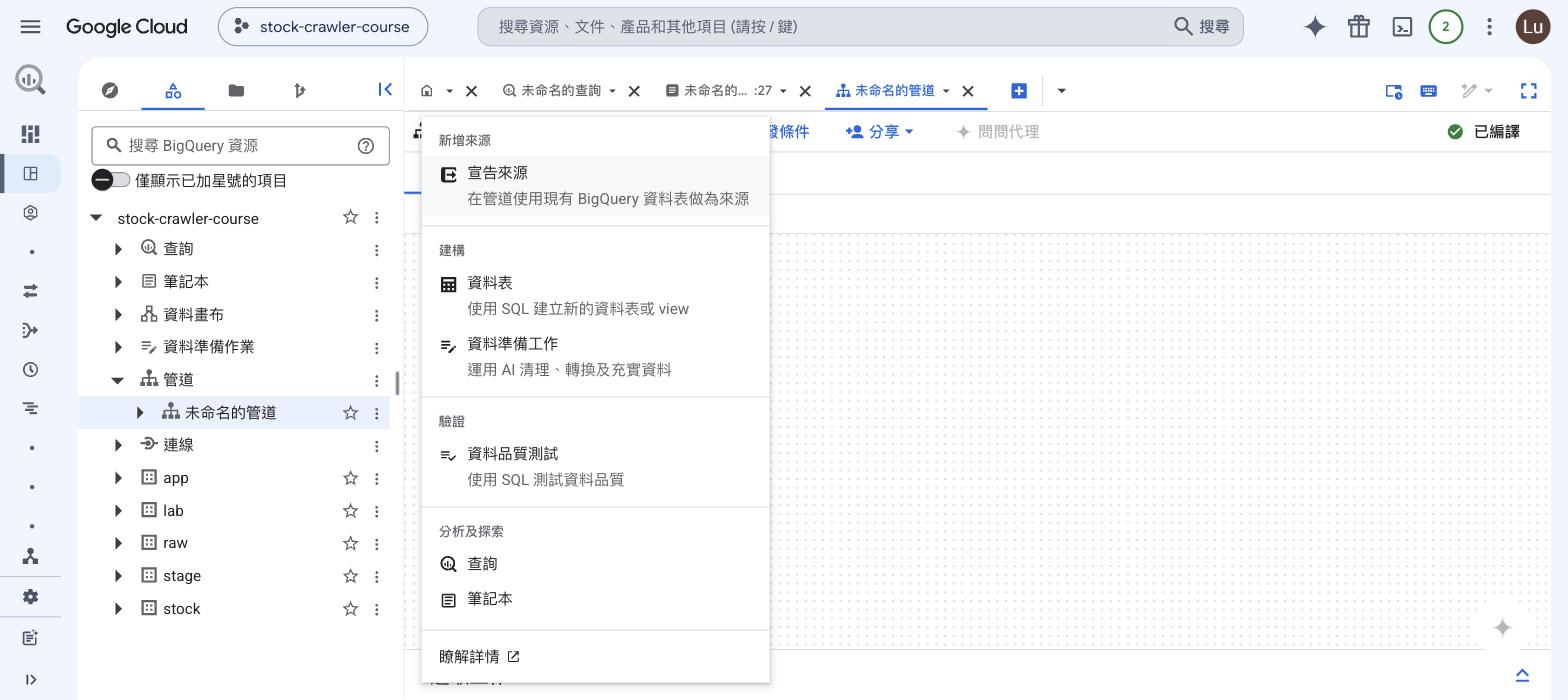Expand the 資料畫布 tree node
Image resolution: width=1568 pixels, height=700 pixels.
[x=118, y=315]
